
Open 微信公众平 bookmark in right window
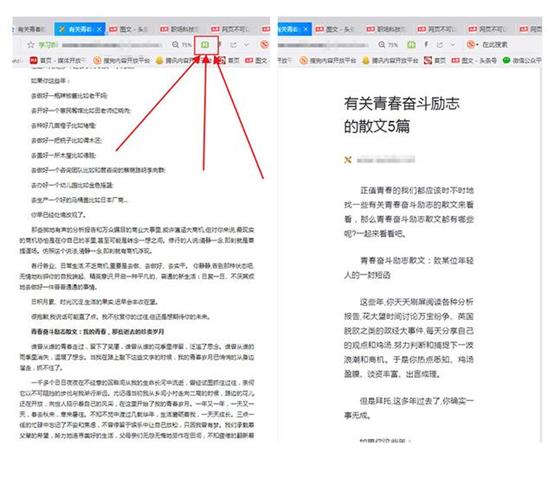(x=522, y=60)
